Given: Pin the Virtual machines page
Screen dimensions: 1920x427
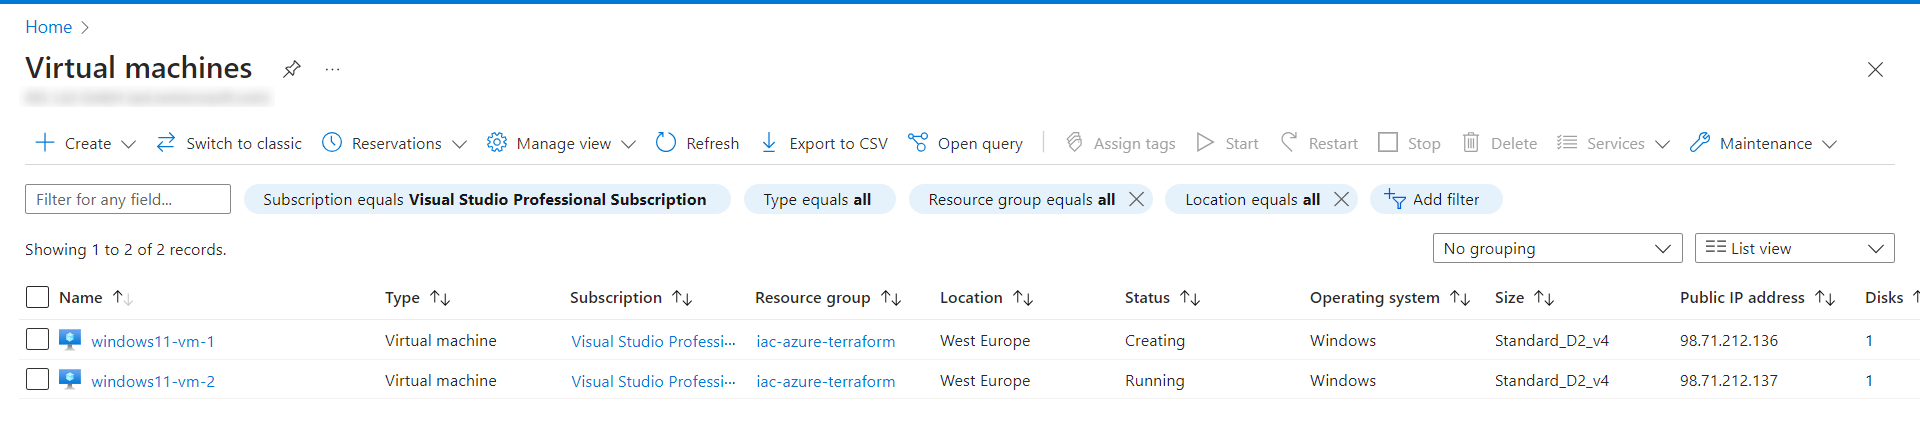Looking at the screenshot, I should 291,69.
